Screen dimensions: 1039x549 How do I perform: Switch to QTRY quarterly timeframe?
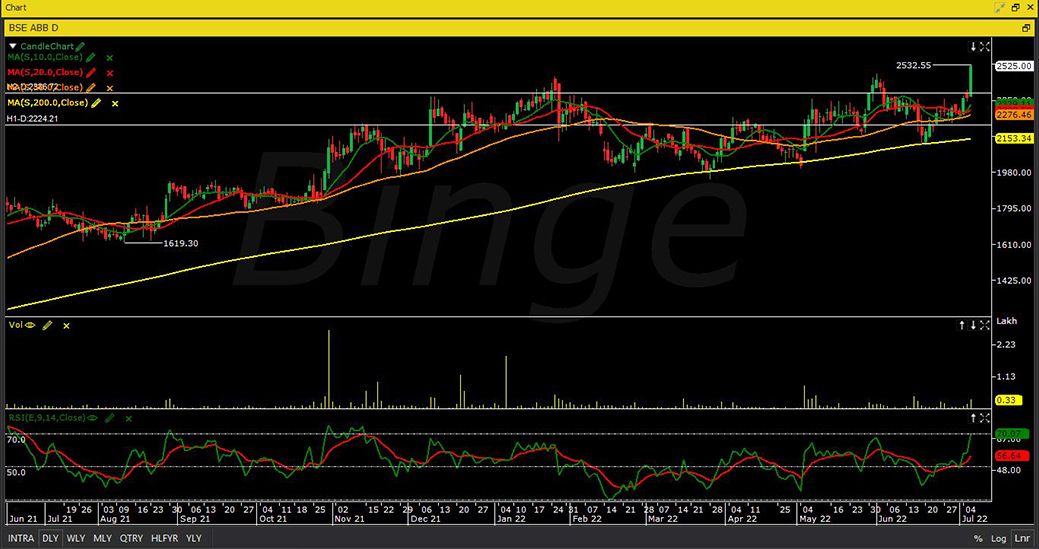click(131, 538)
